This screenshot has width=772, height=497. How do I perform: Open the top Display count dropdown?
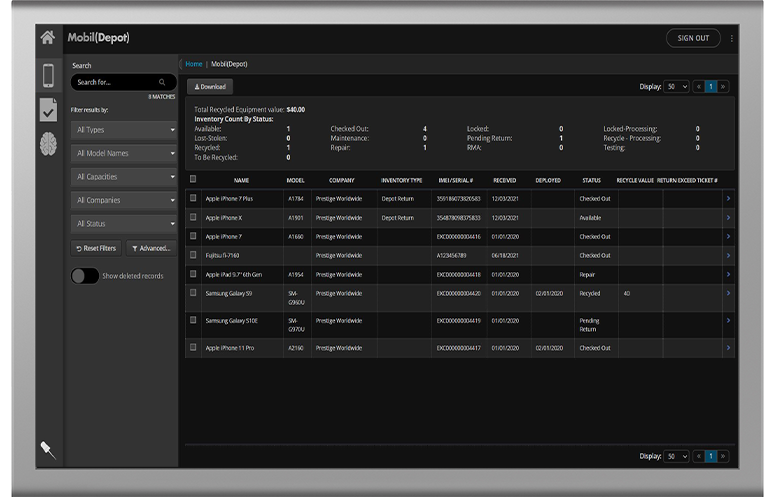(x=676, y=87)
